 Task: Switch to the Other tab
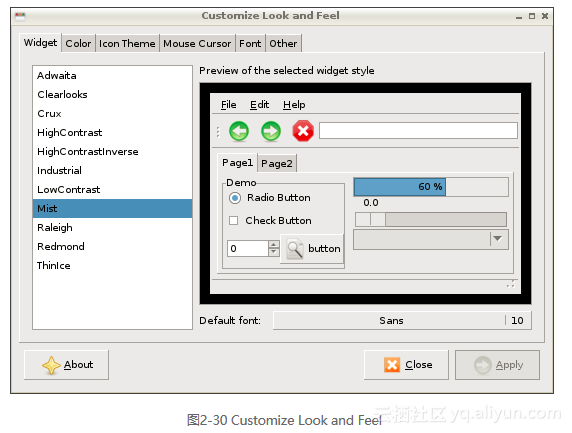click(x=283, y=43)
